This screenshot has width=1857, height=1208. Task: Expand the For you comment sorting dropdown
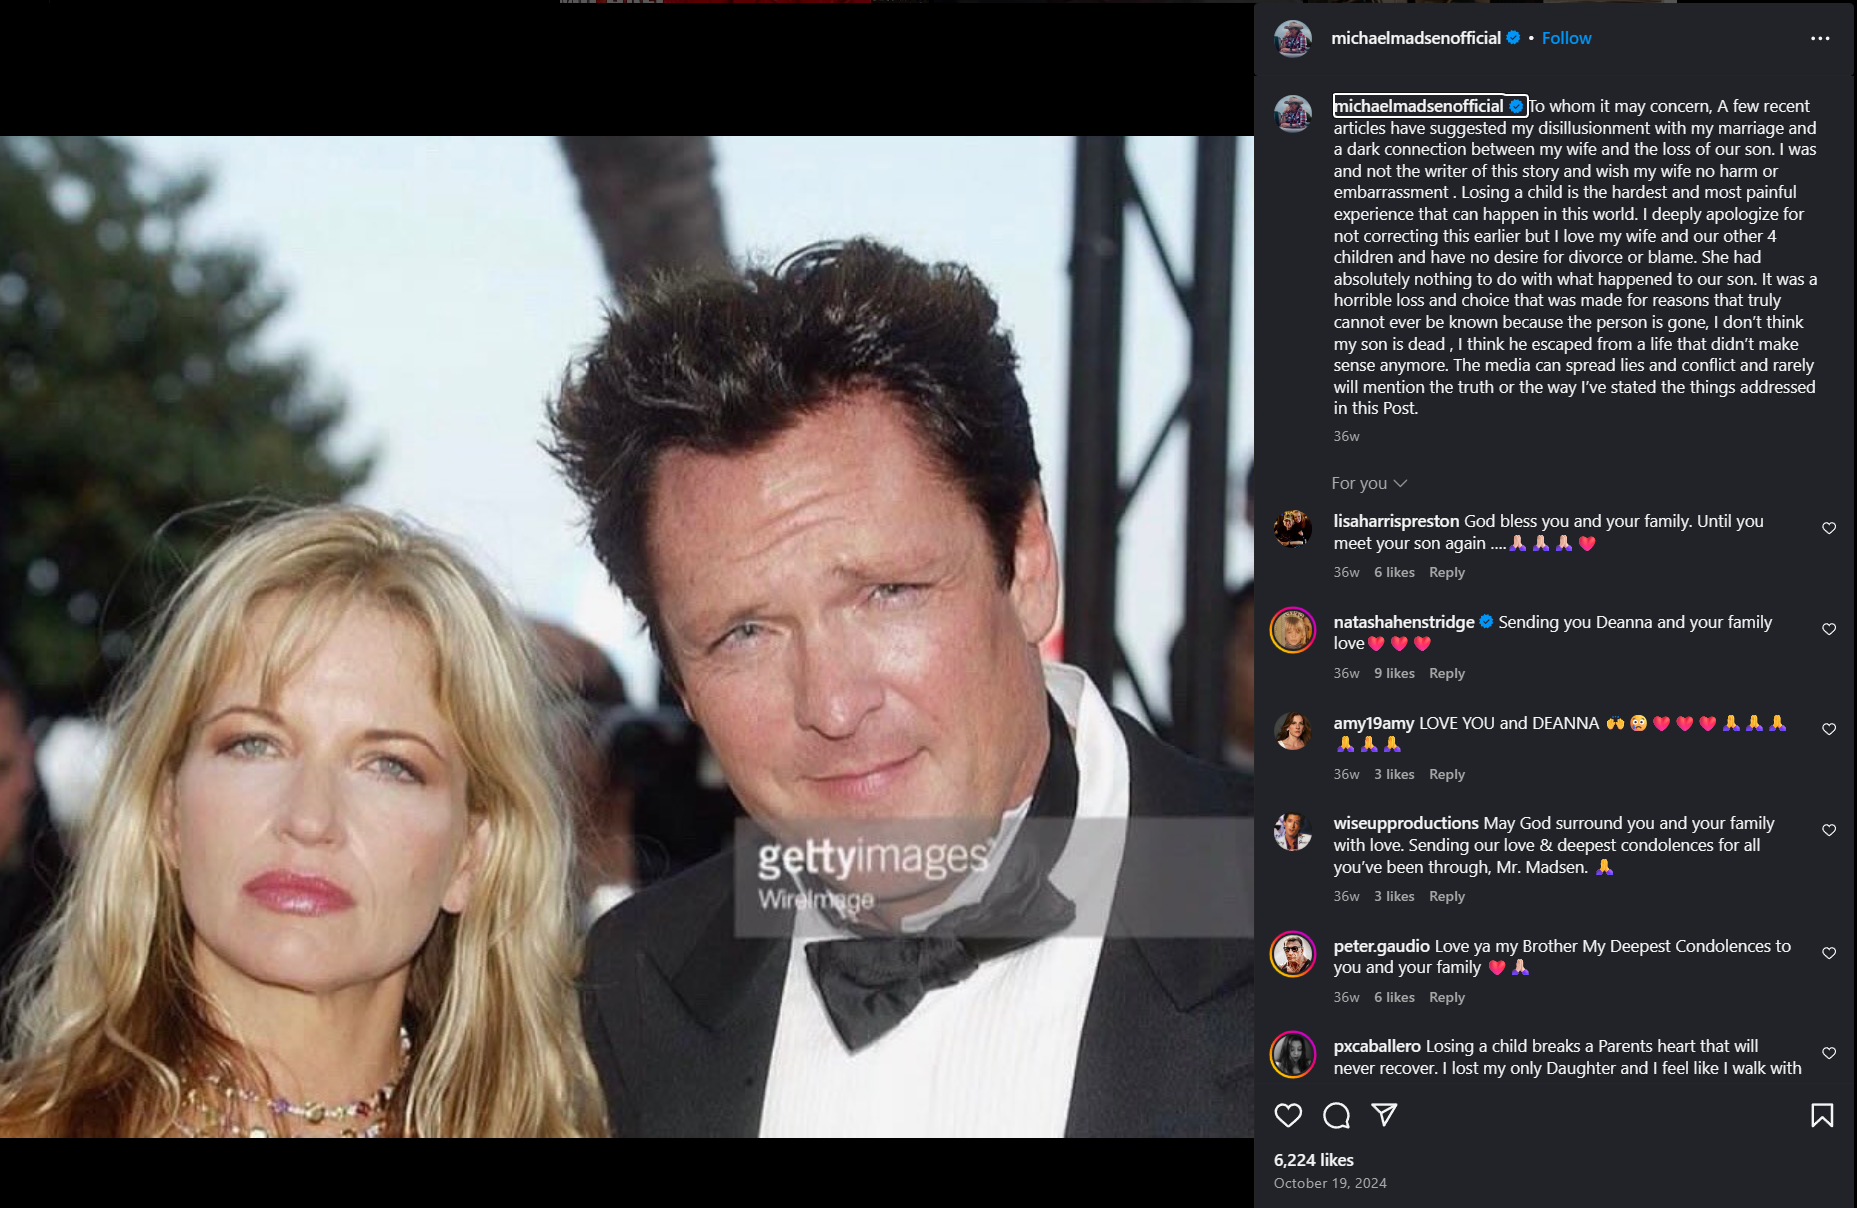click(x=1369, y=483)
